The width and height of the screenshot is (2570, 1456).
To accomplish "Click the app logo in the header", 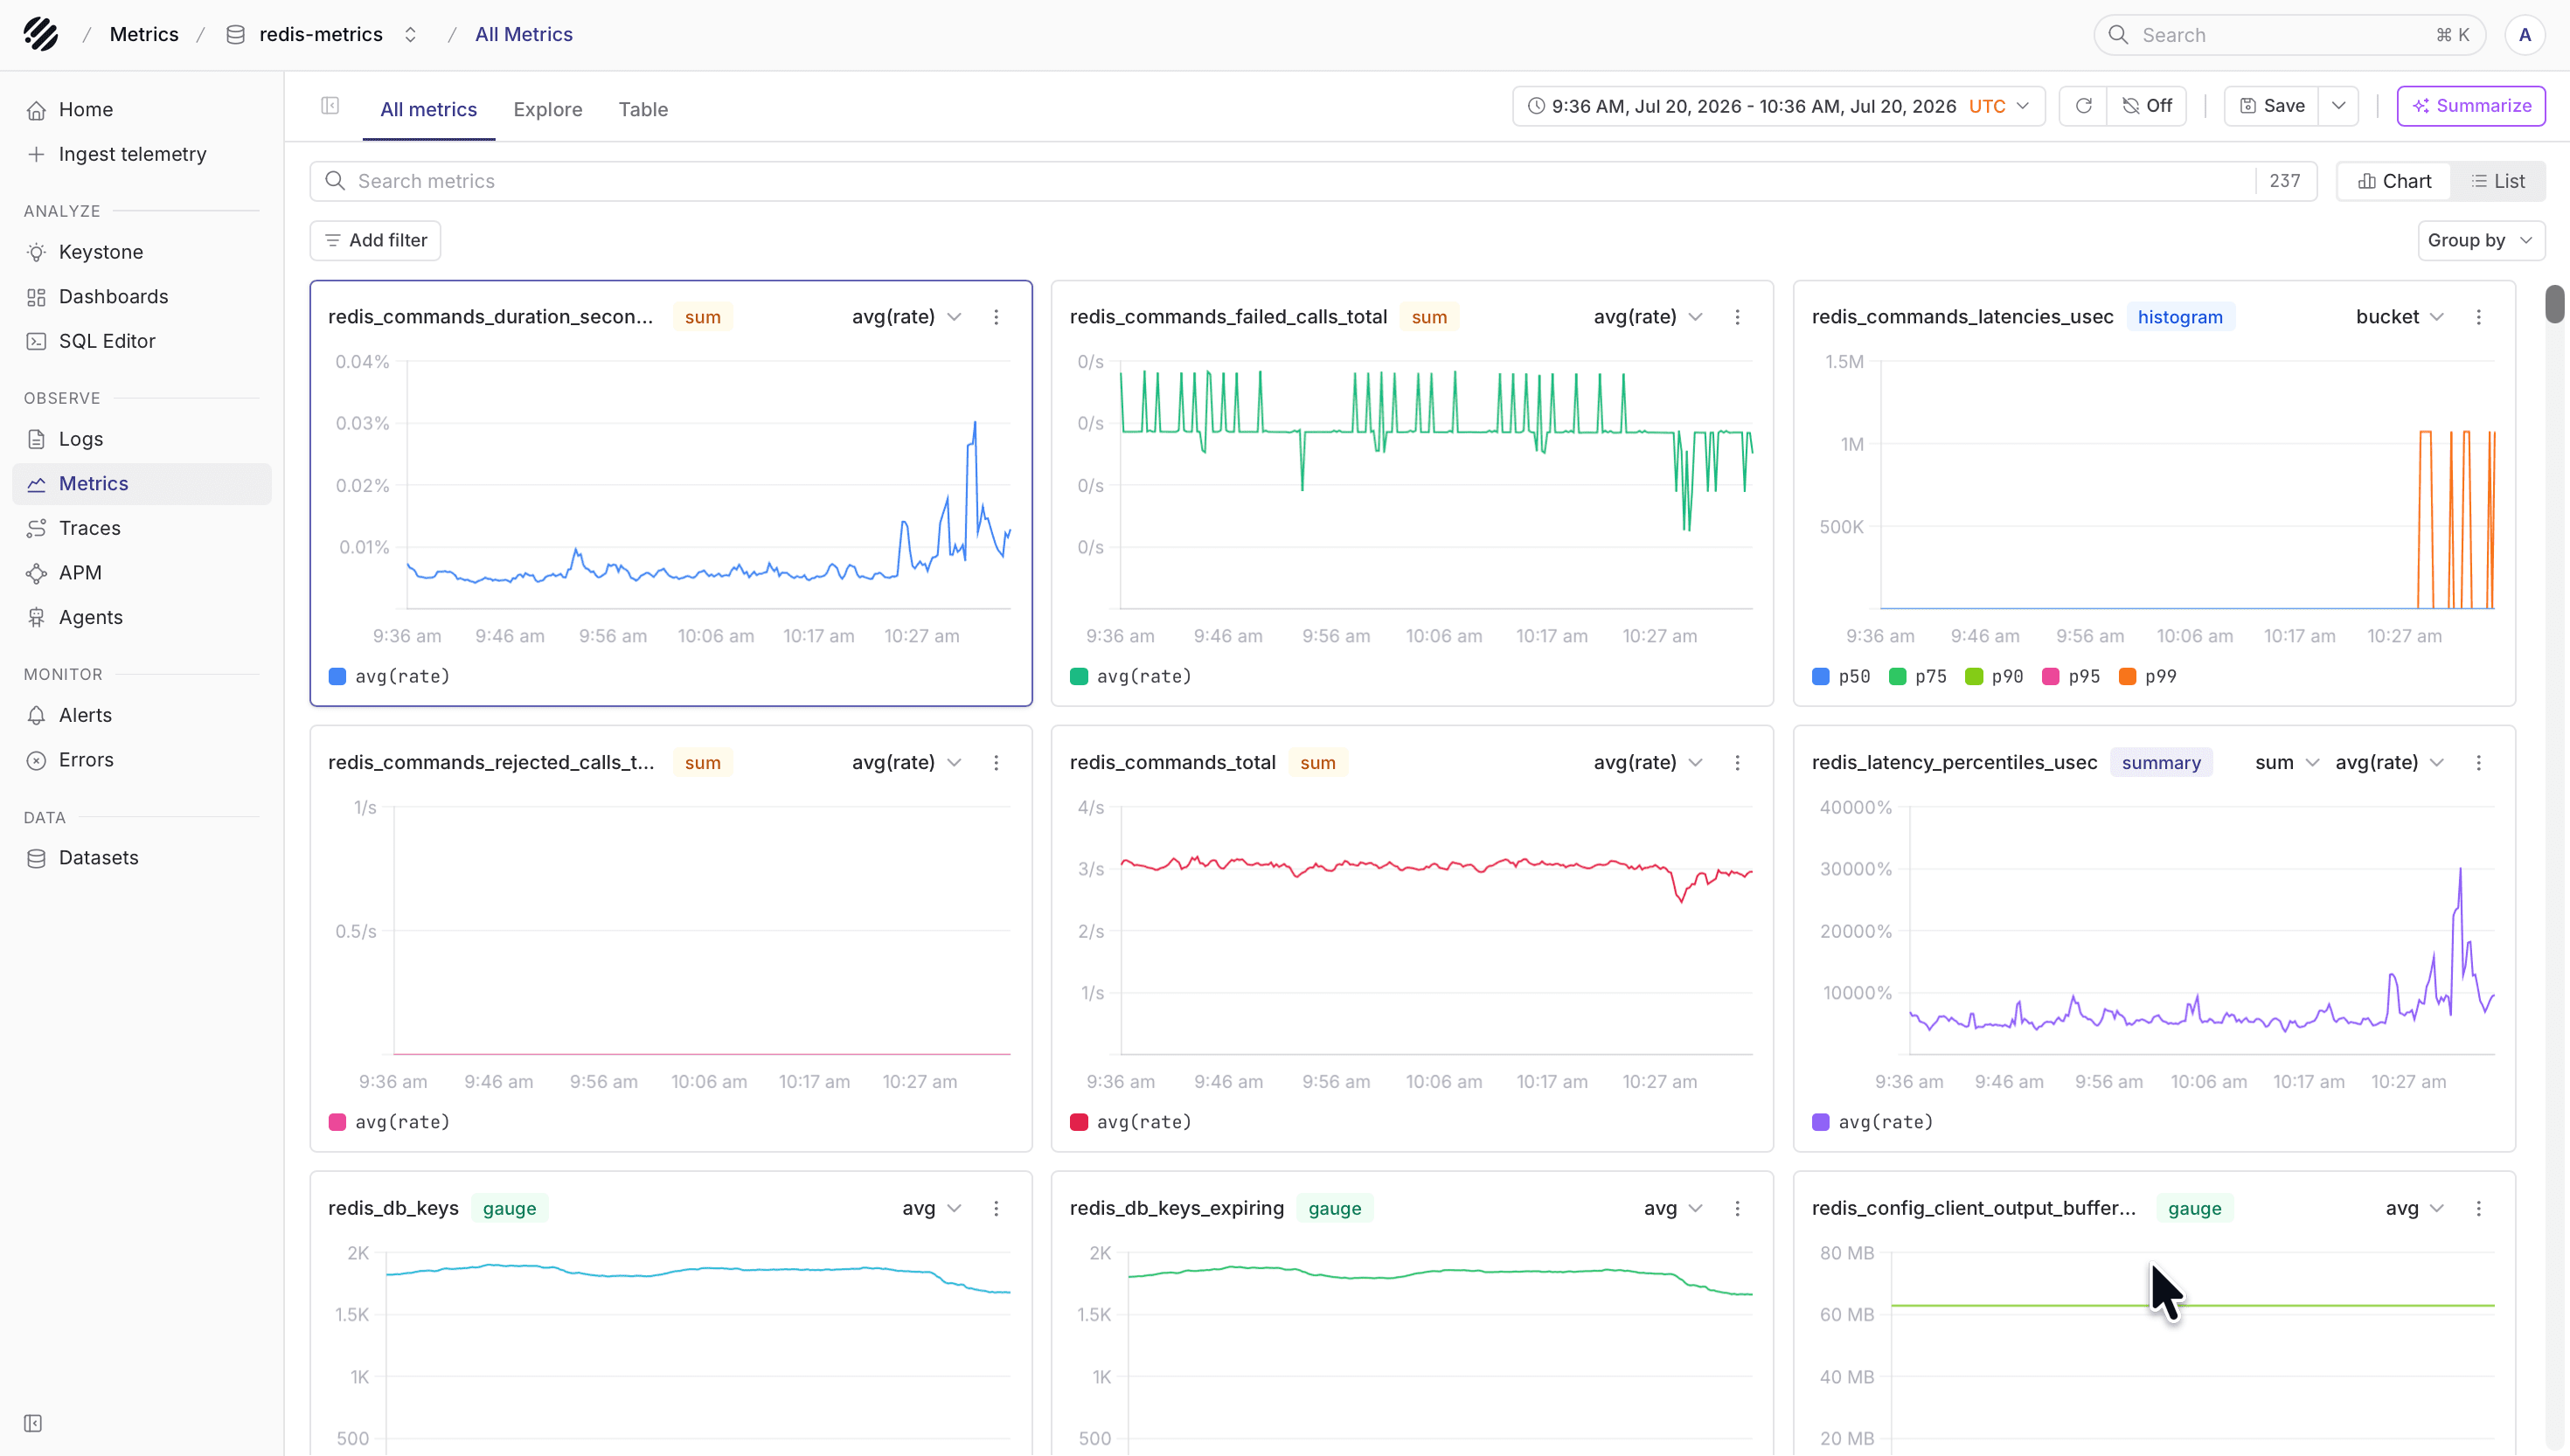I will 41,34.
